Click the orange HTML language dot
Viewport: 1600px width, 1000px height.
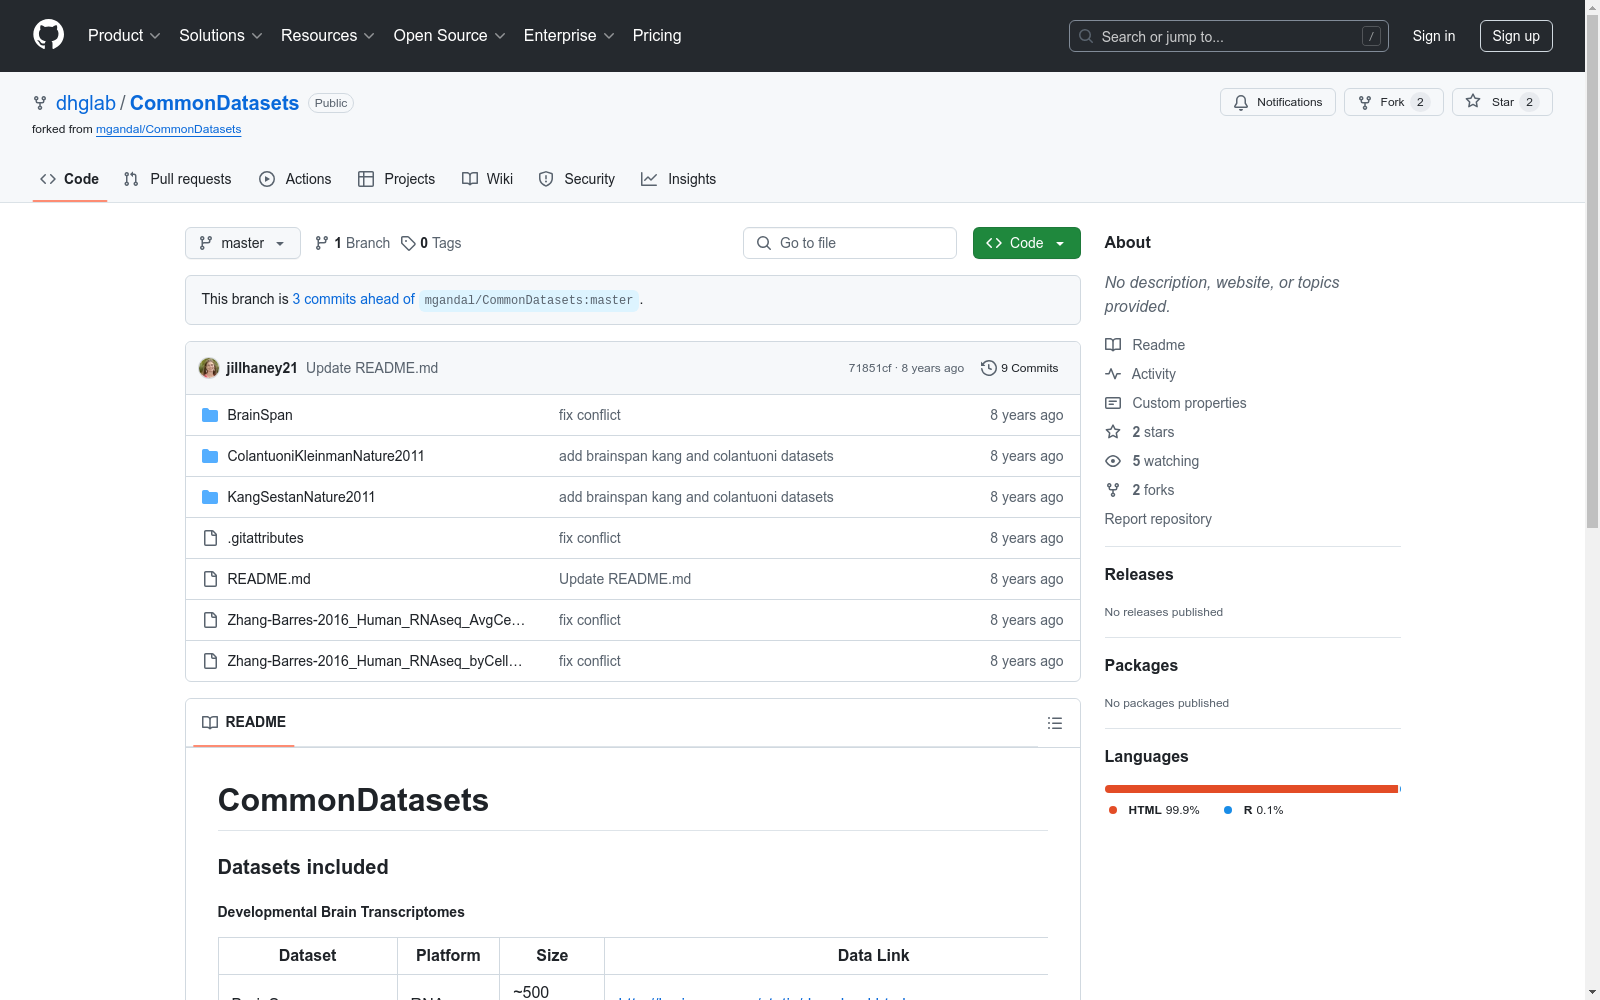click(x=1113, y=810)
